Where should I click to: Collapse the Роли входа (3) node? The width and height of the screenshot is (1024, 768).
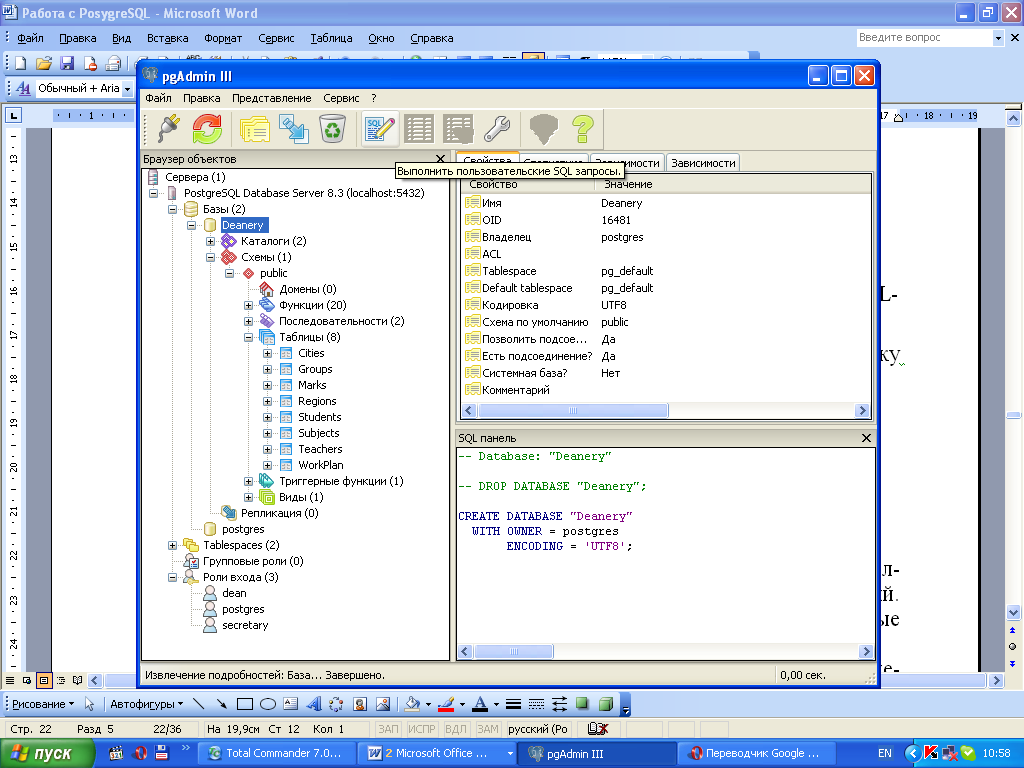click(x=172, y=577)
